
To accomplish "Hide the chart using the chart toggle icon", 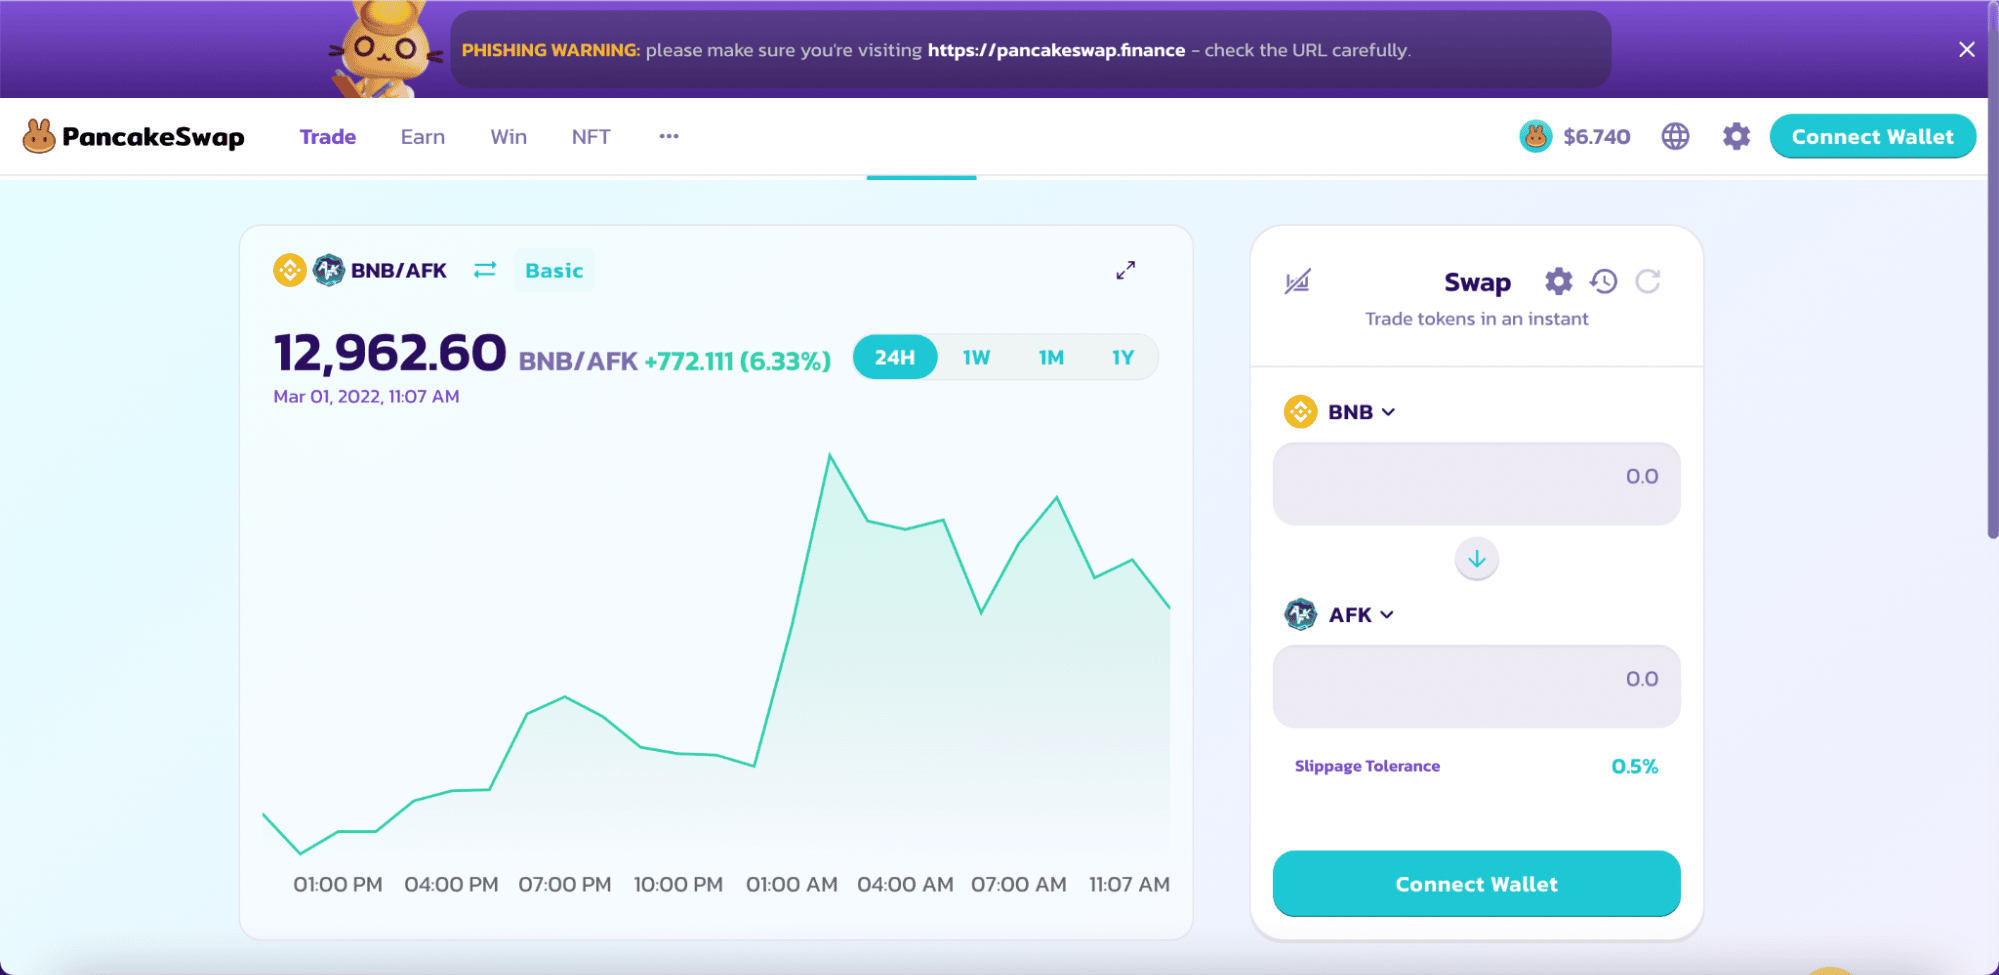I will coord(1297,282).
